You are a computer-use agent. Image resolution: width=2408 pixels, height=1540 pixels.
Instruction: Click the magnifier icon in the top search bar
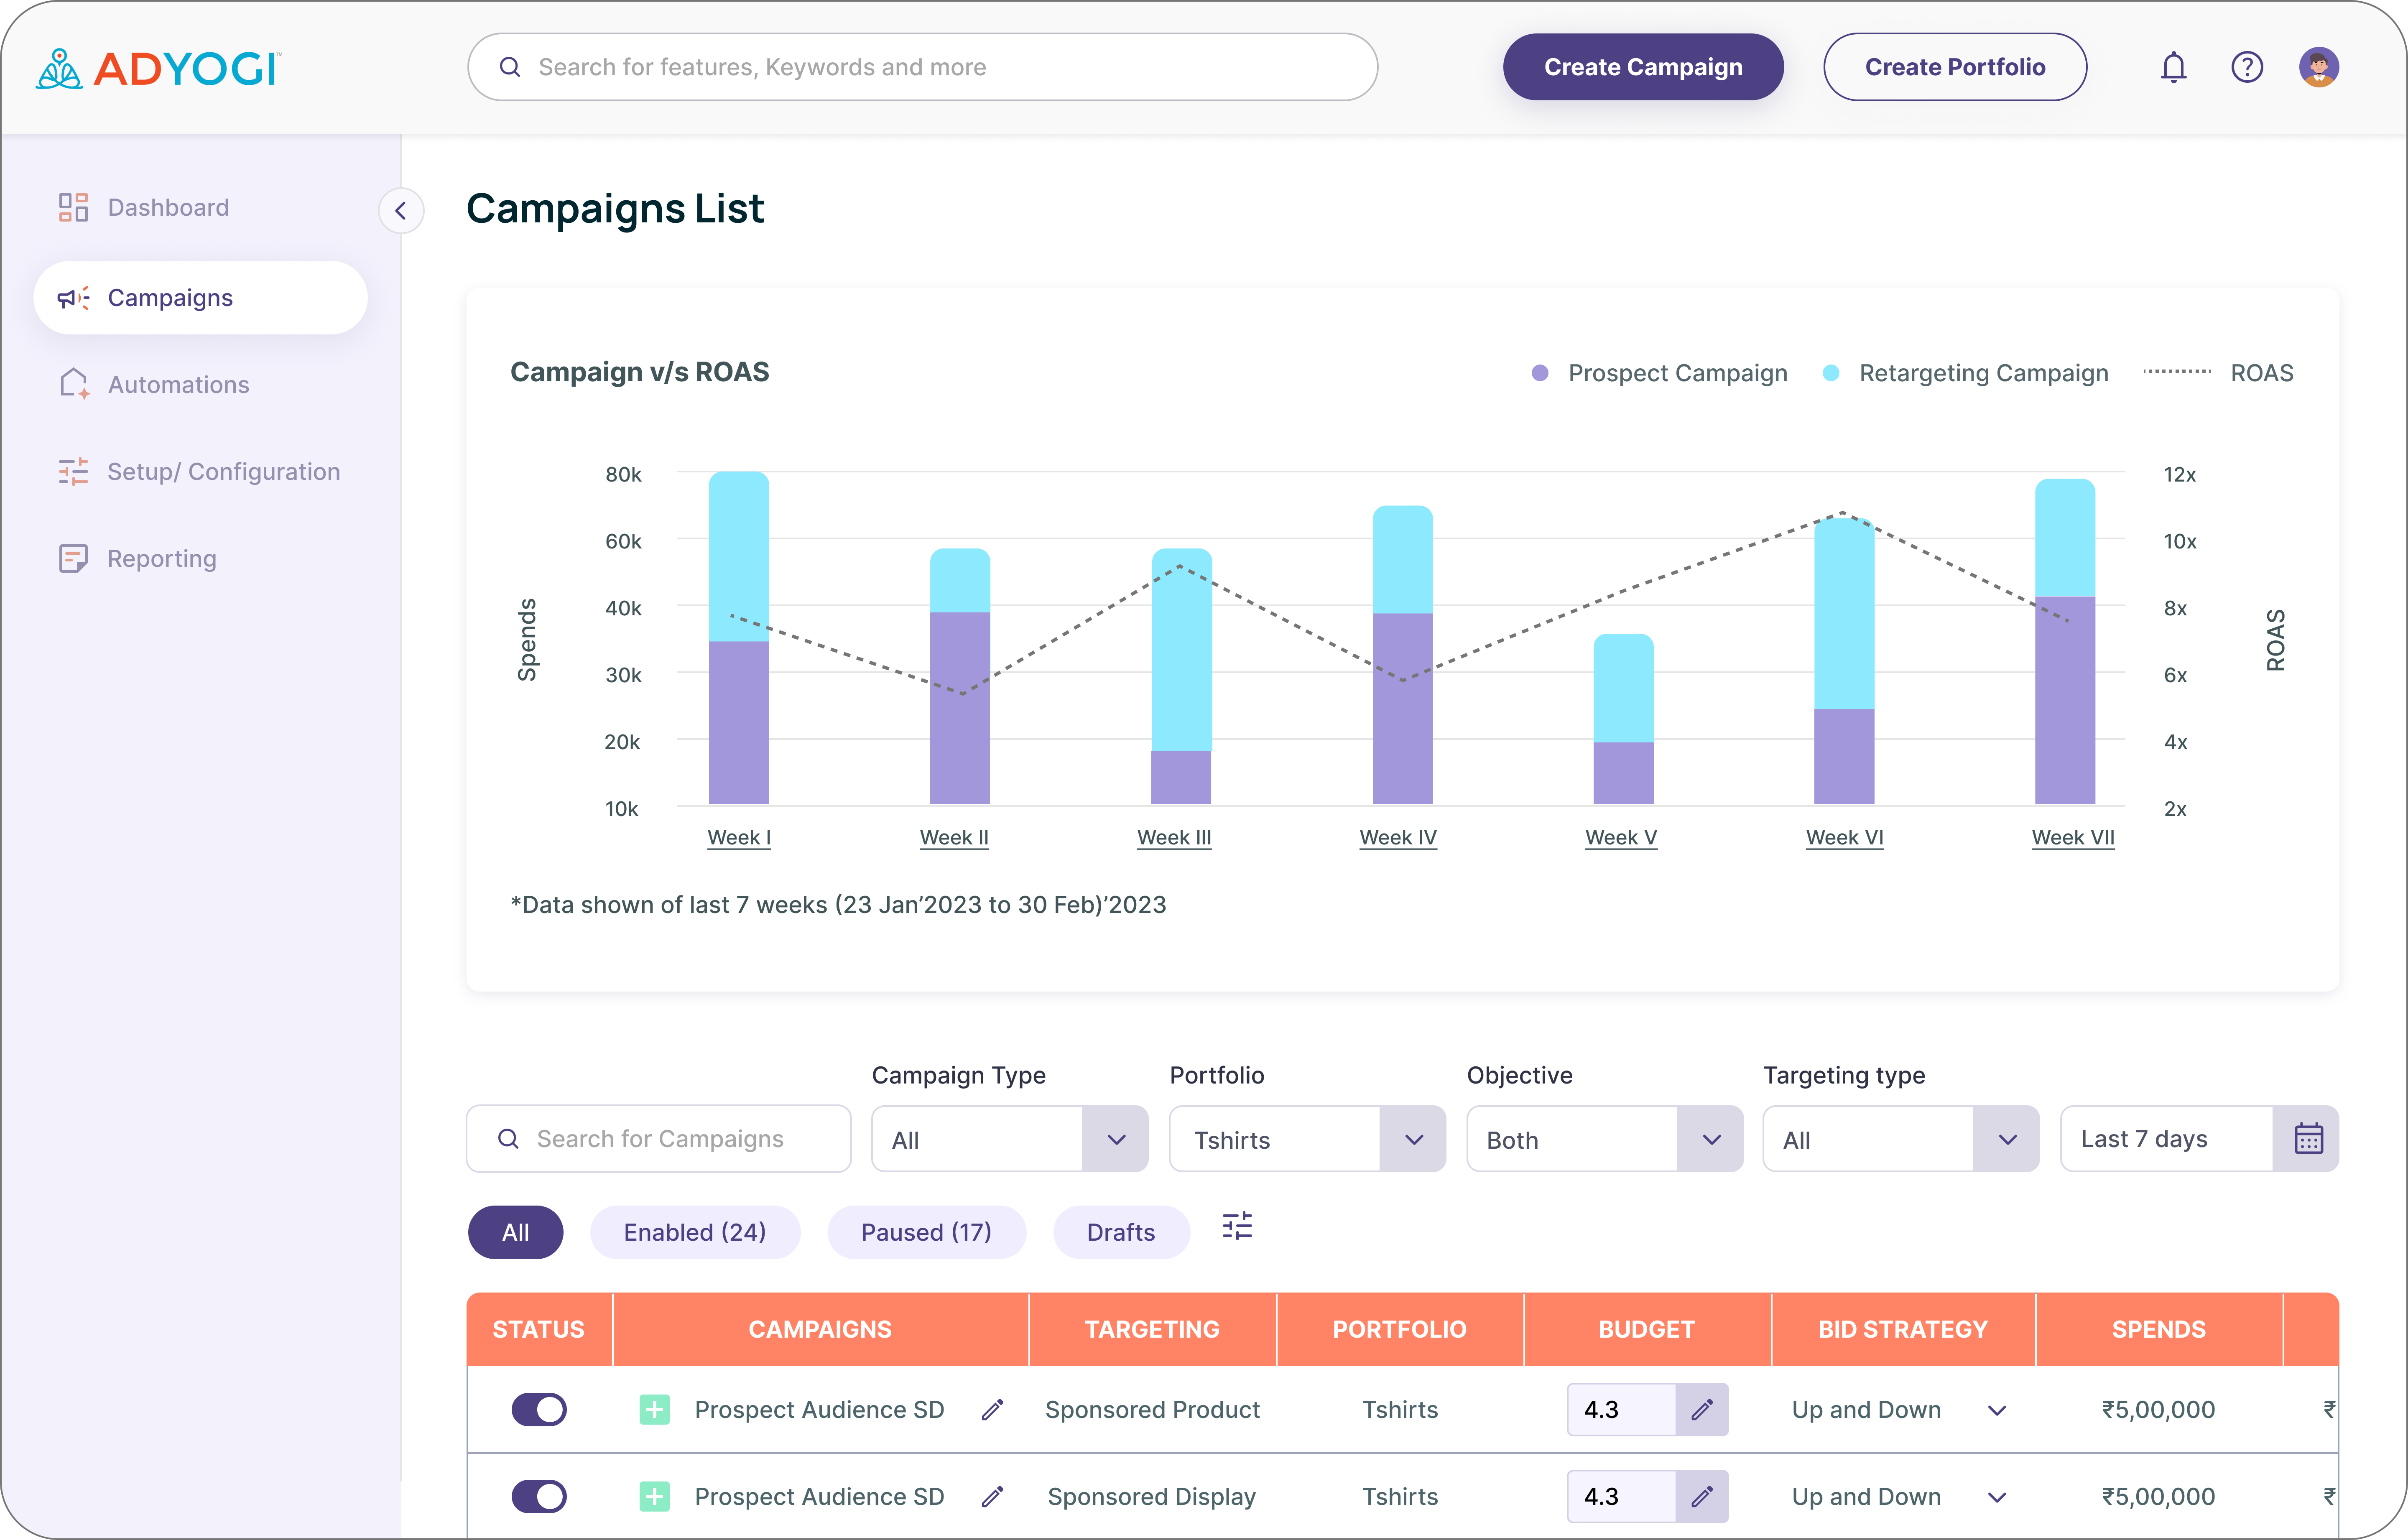pos(510,67)
